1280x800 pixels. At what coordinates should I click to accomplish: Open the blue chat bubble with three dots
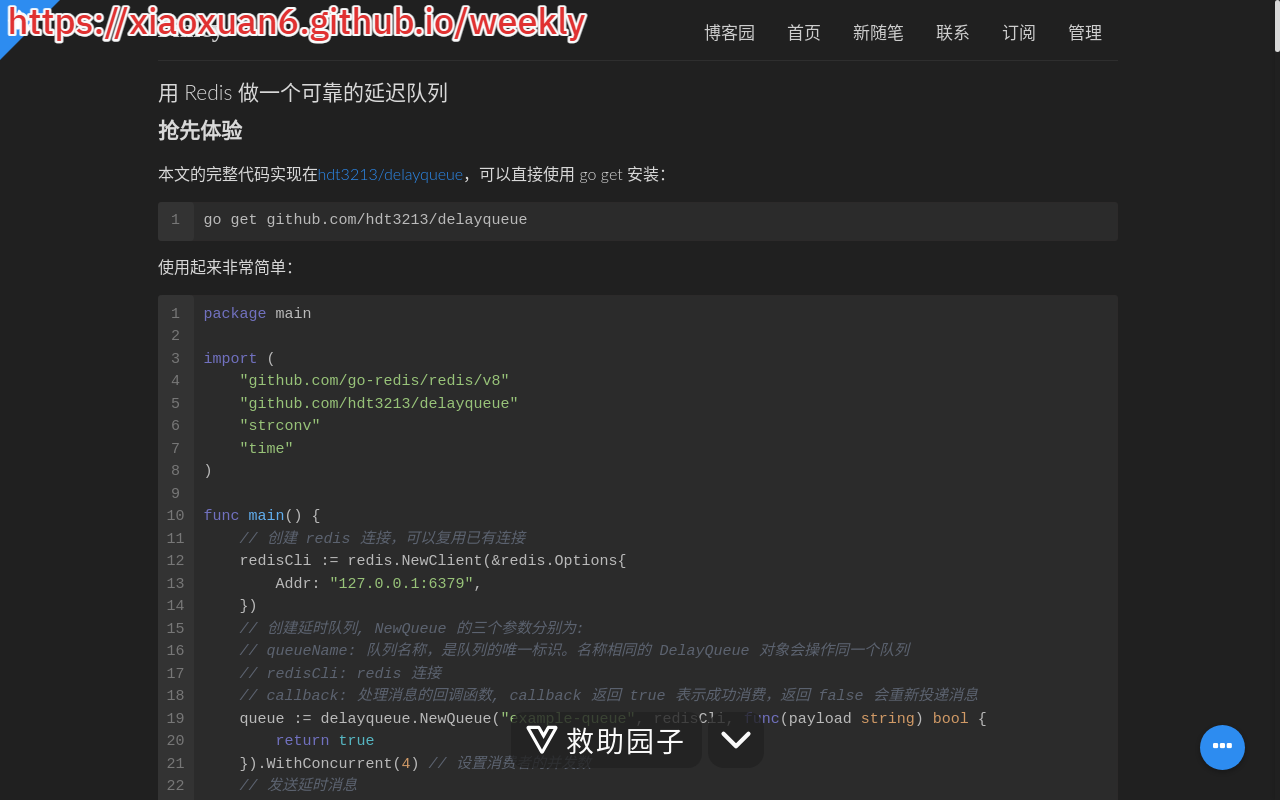pos(1222,747)
